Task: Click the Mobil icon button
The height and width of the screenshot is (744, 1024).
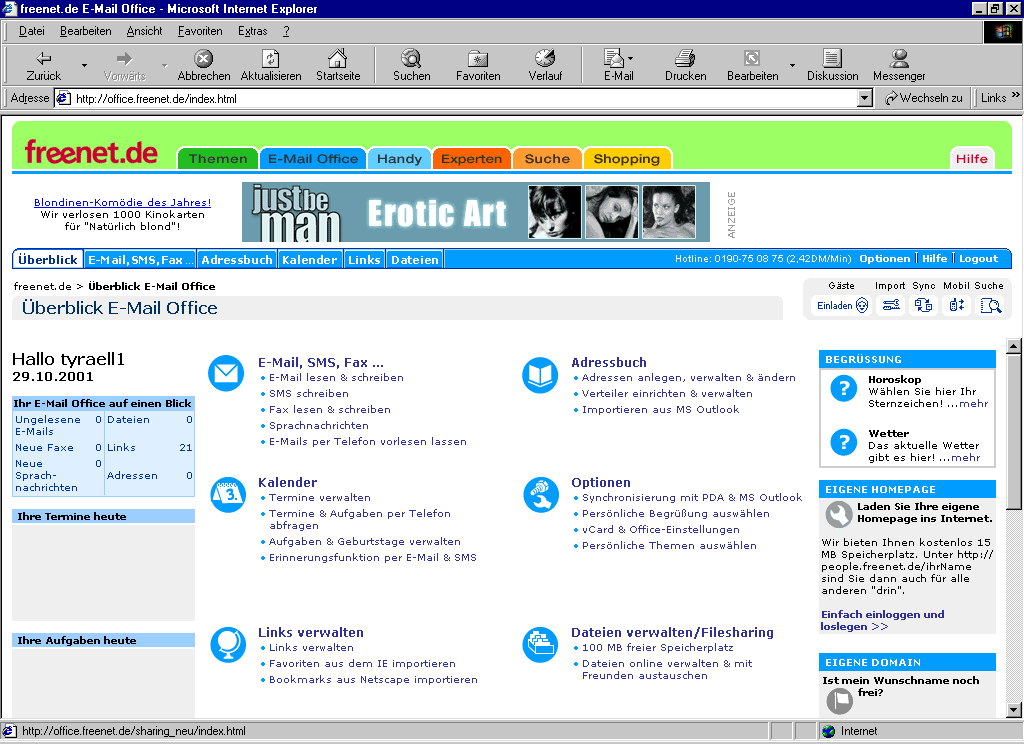Action: click(957, 305)
